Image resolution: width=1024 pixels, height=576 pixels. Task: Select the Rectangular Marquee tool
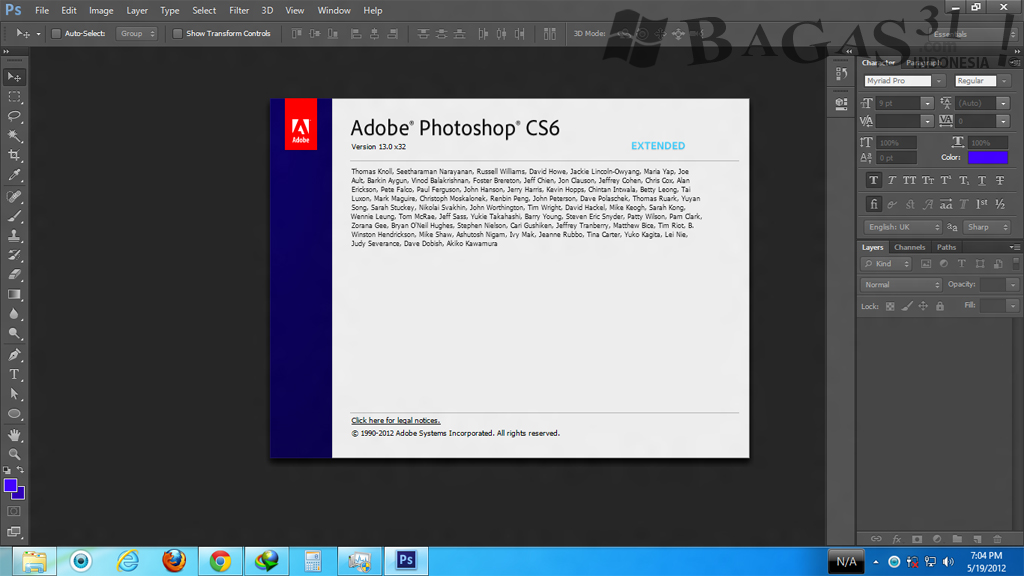point(14,97)
